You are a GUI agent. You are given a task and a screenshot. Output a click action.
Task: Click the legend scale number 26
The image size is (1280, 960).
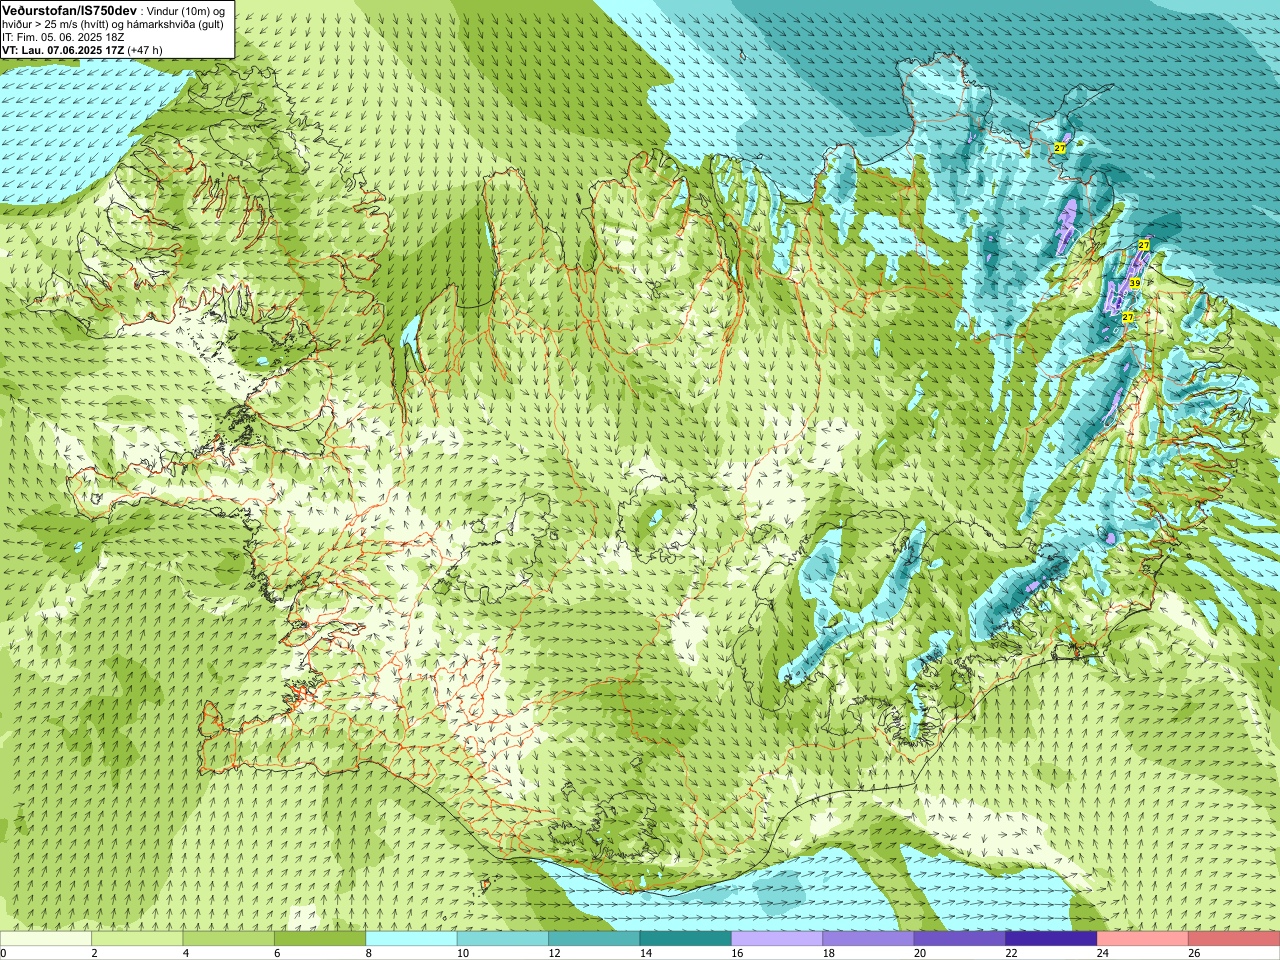(x=1194, y=953)
